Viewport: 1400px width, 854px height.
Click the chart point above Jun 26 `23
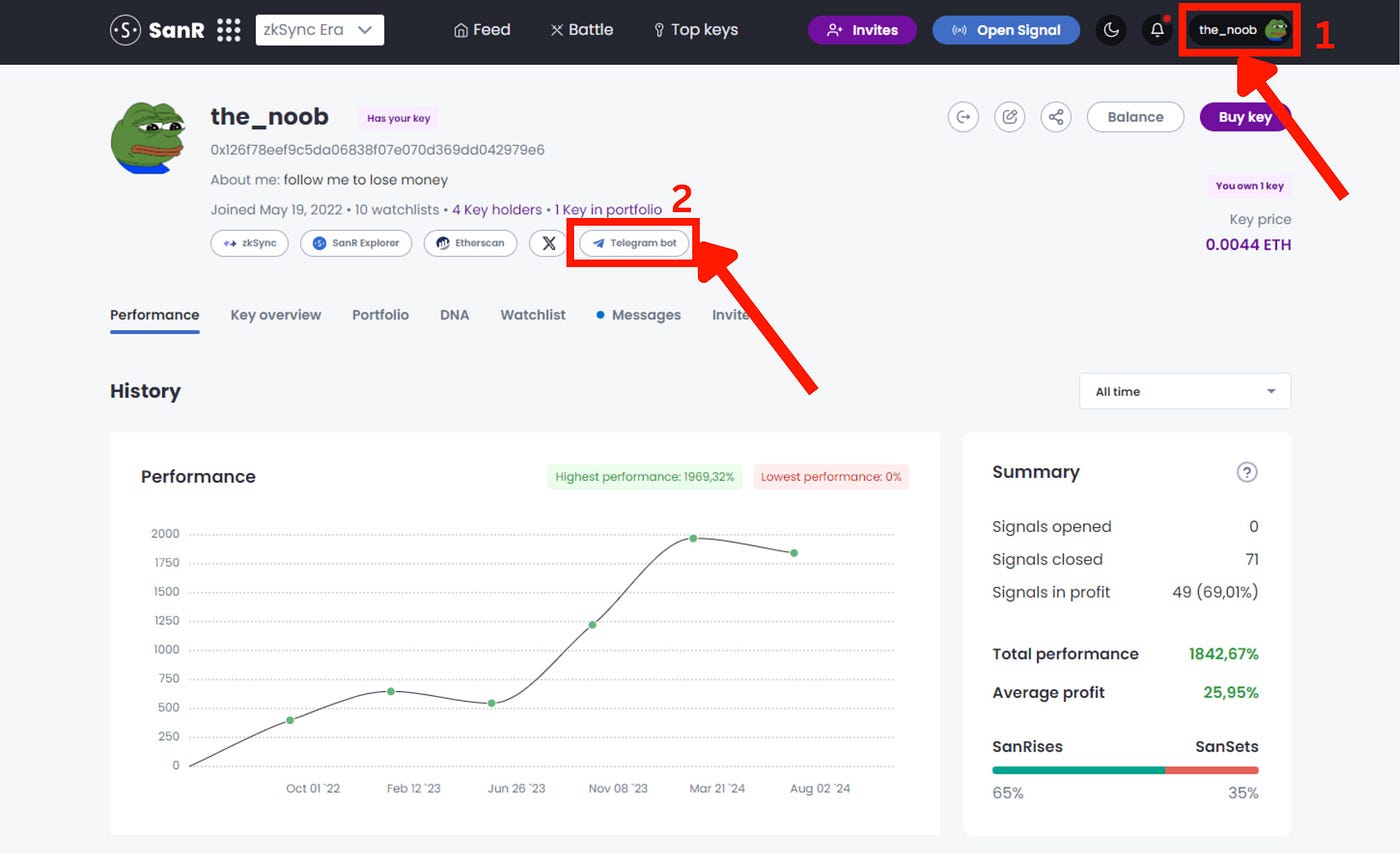(492, 703)
